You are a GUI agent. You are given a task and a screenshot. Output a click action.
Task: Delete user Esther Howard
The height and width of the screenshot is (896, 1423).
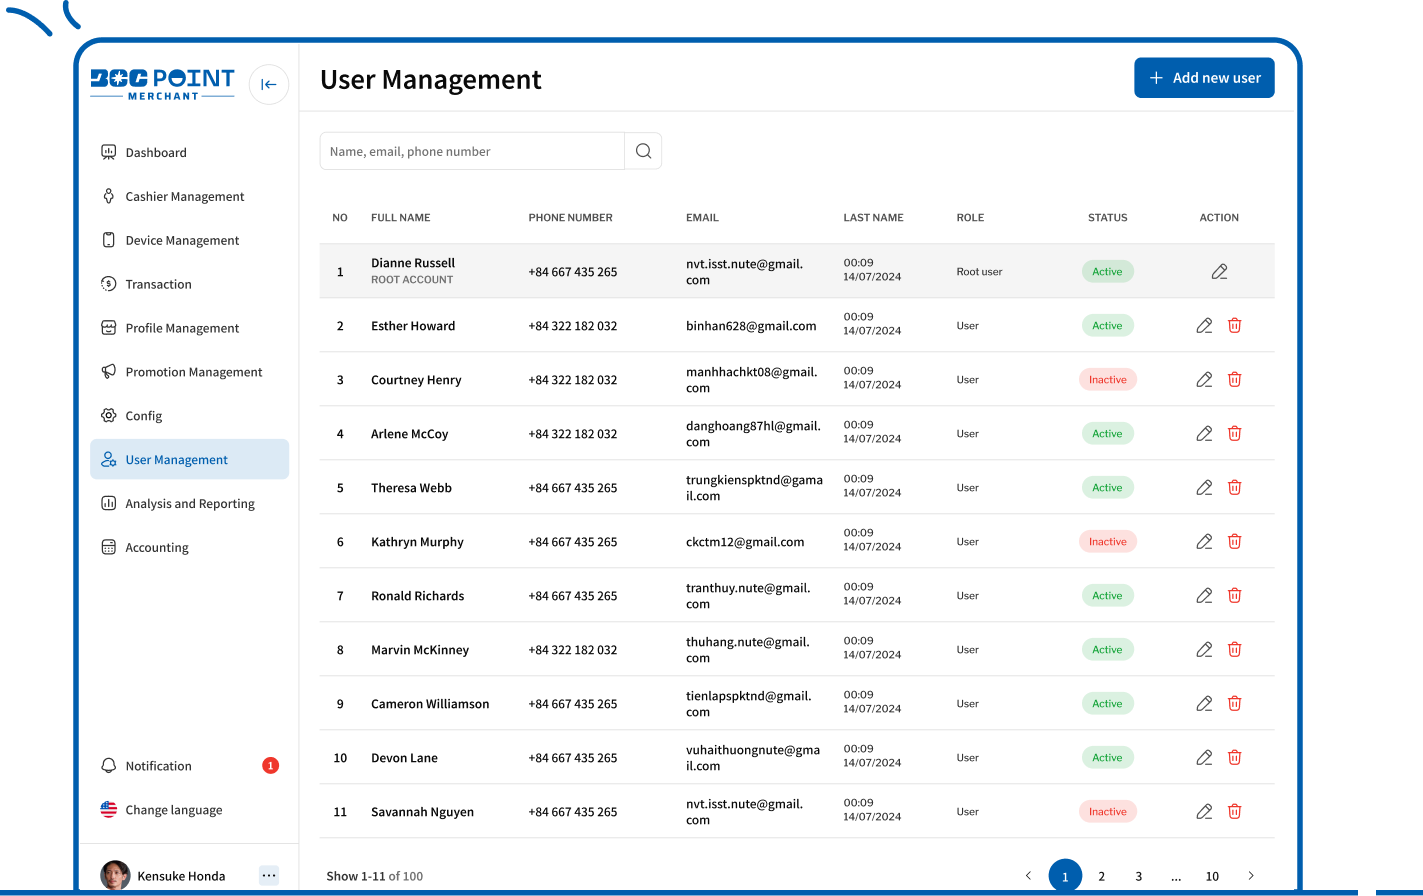tap(1235, 326)
